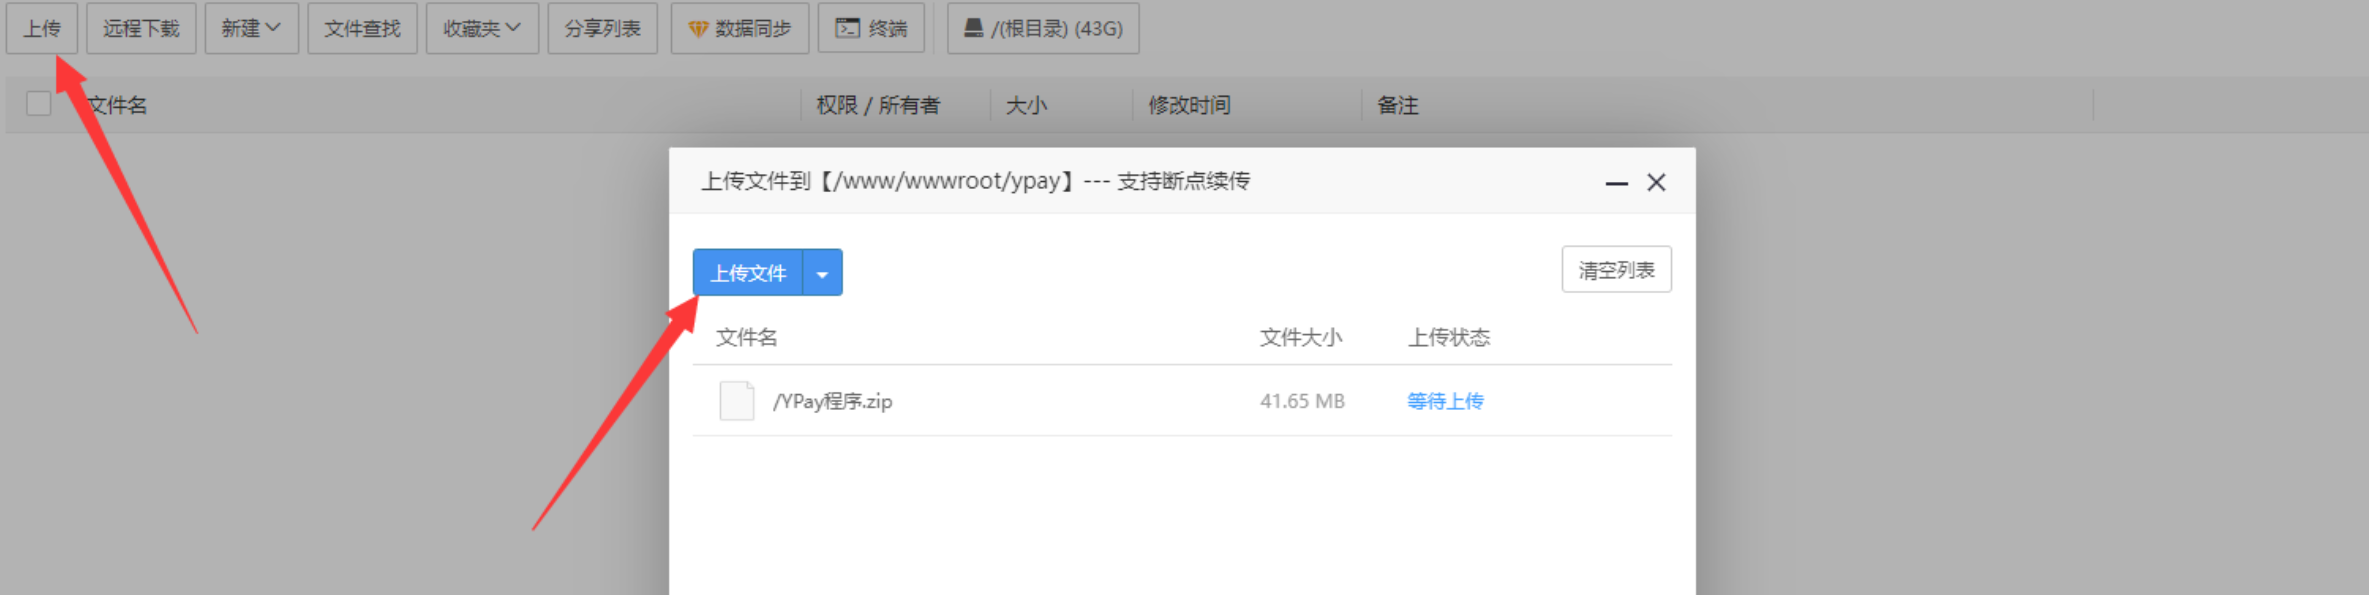Viewport: 2369px width, 595px height.
Task: Click the file icon of YPay程序.zip
Action: pos(737,401)
